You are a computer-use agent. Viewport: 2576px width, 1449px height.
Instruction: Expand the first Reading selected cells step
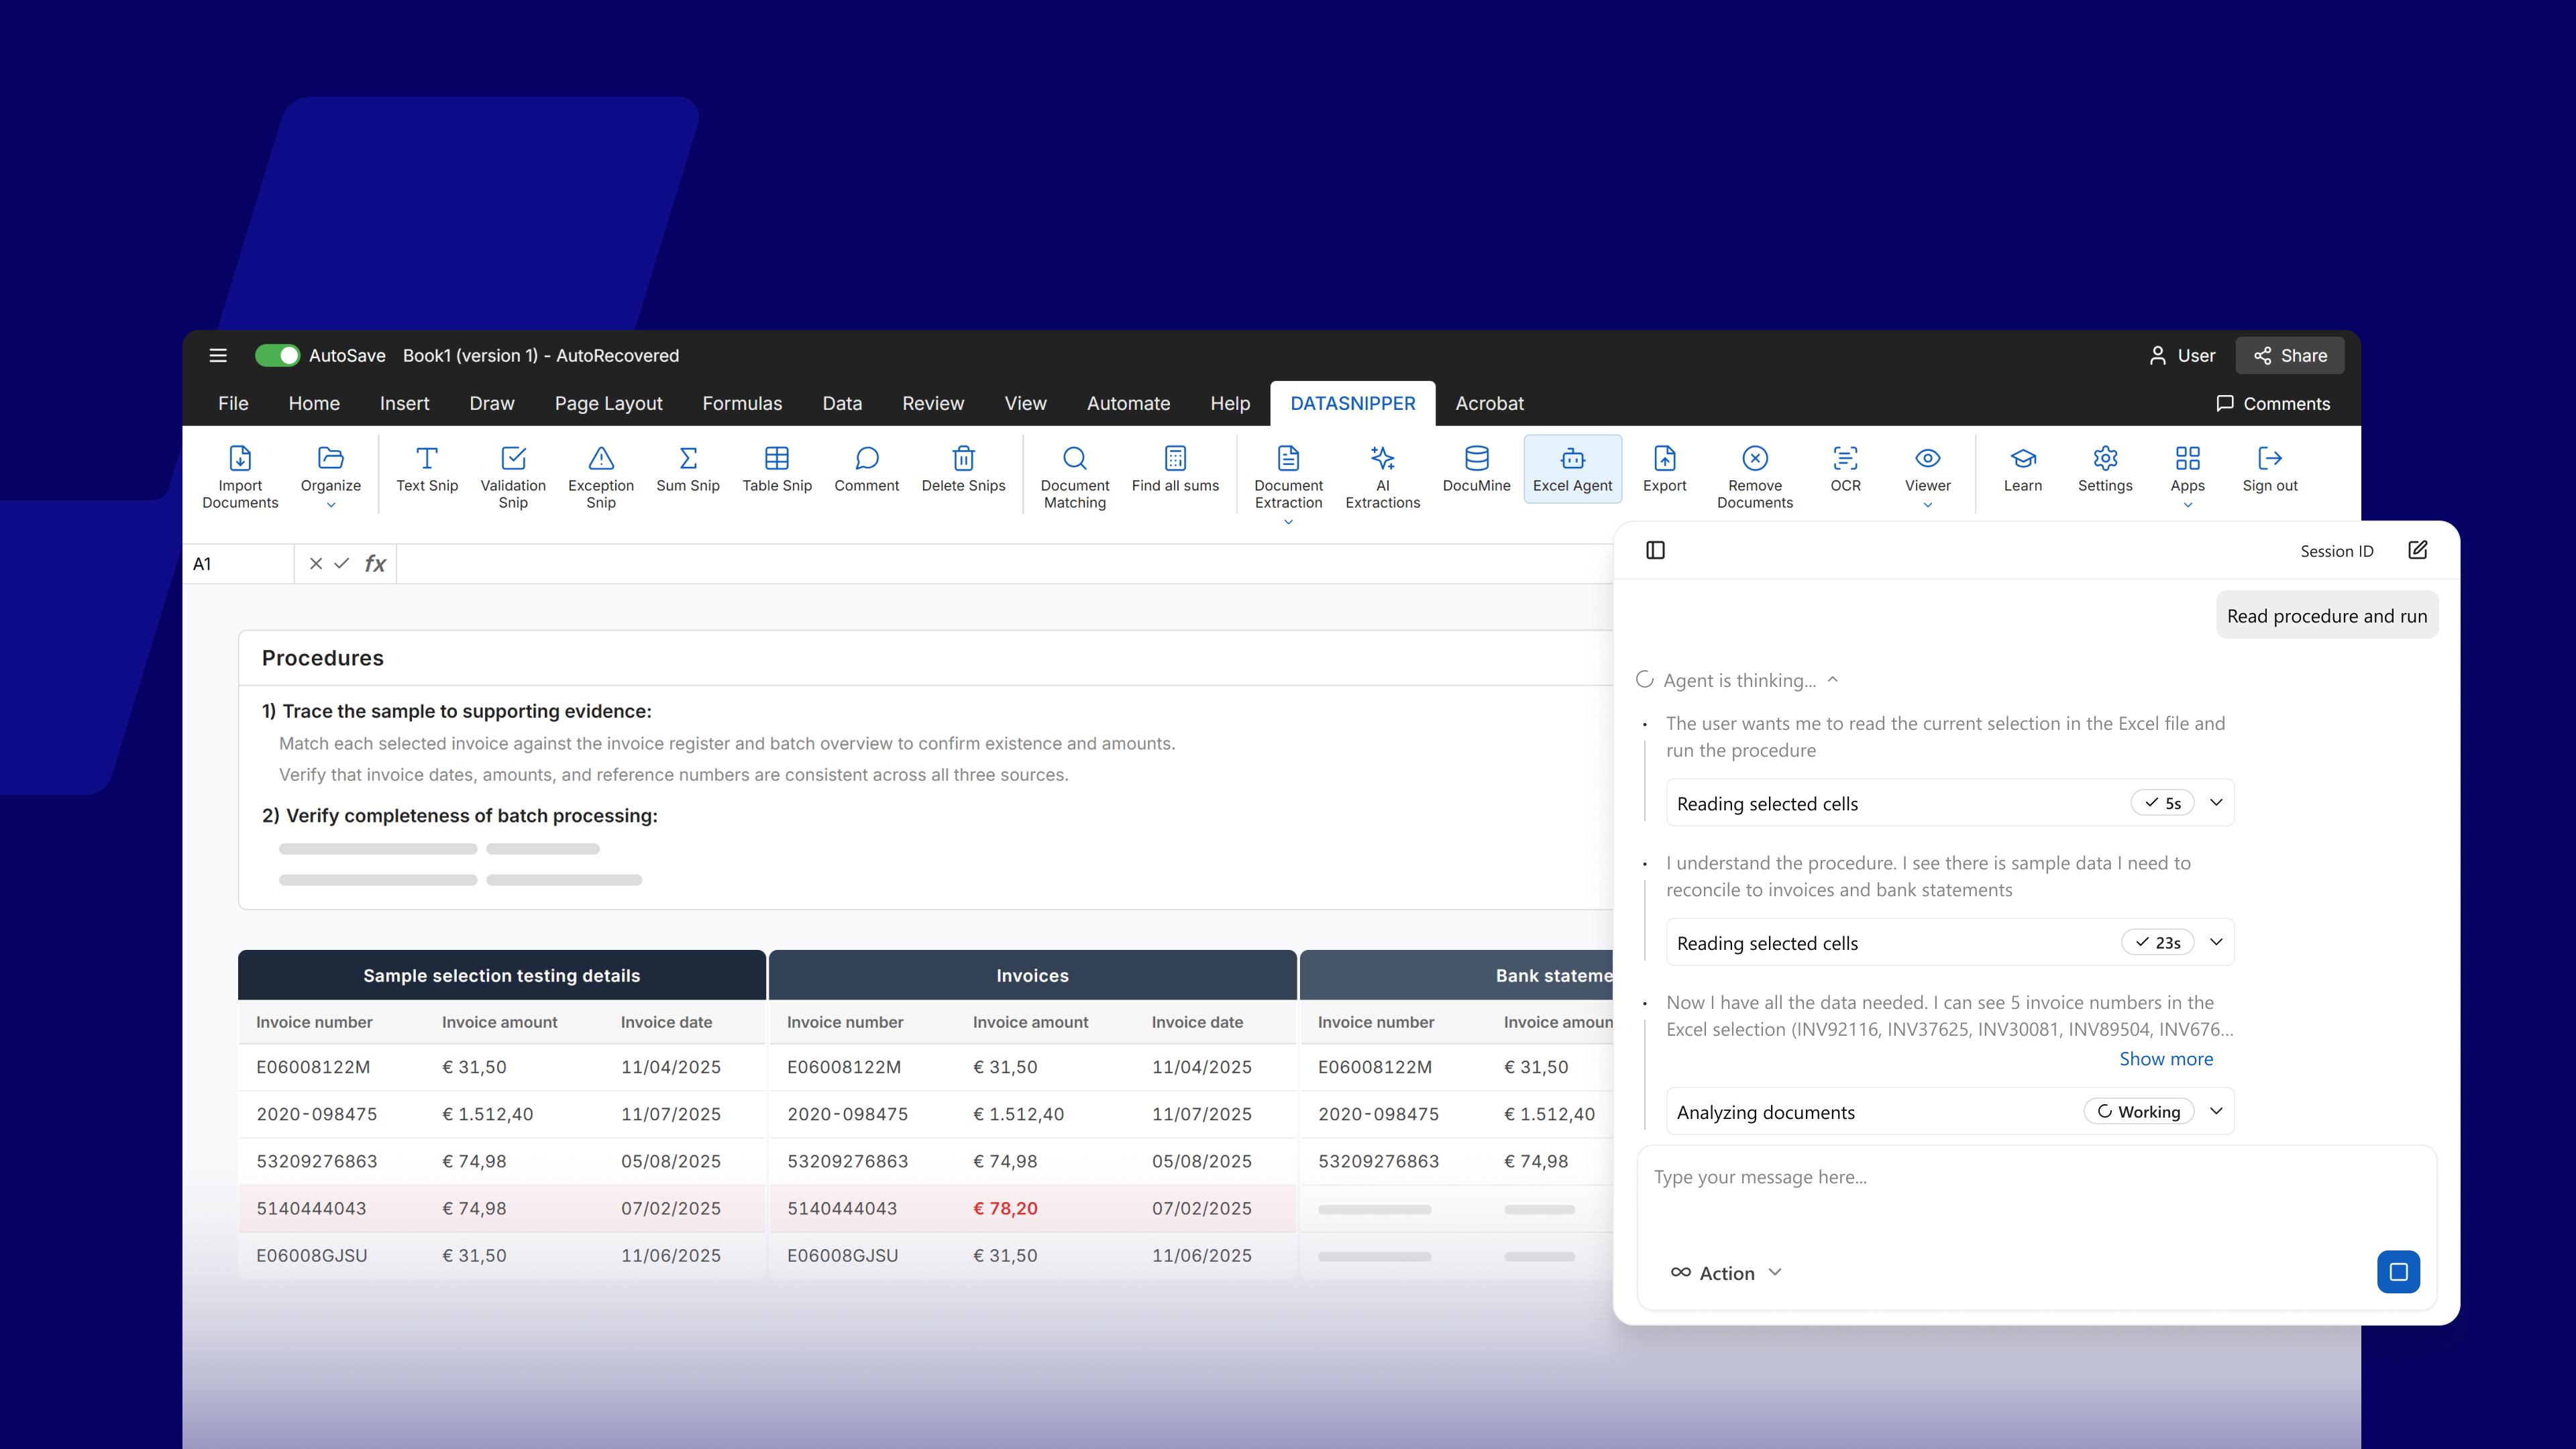(x=2216, y=802)
